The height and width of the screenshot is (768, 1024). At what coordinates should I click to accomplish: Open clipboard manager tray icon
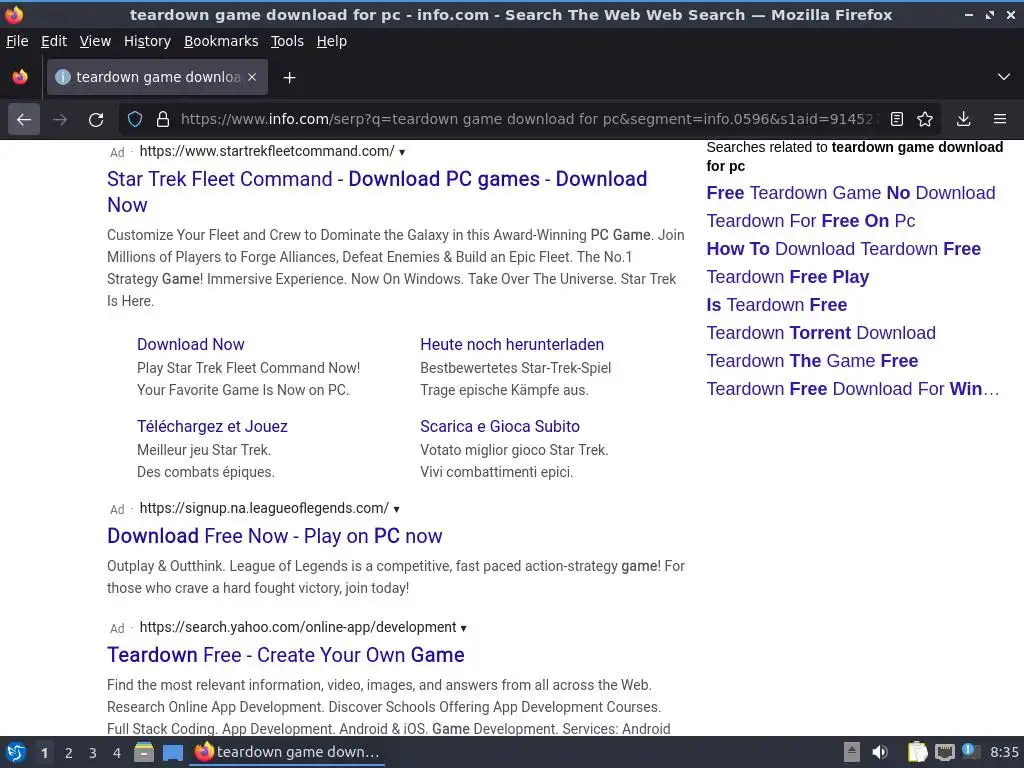[917, 752]
